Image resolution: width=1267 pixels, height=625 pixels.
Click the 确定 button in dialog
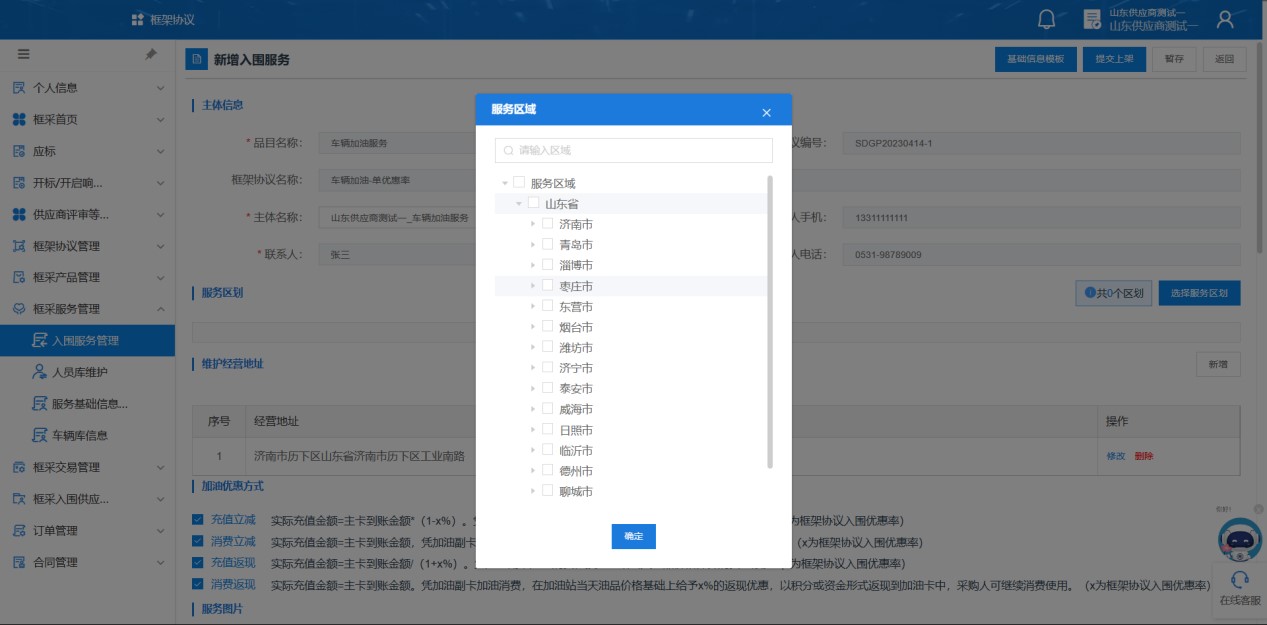click(x=633, y=536)
